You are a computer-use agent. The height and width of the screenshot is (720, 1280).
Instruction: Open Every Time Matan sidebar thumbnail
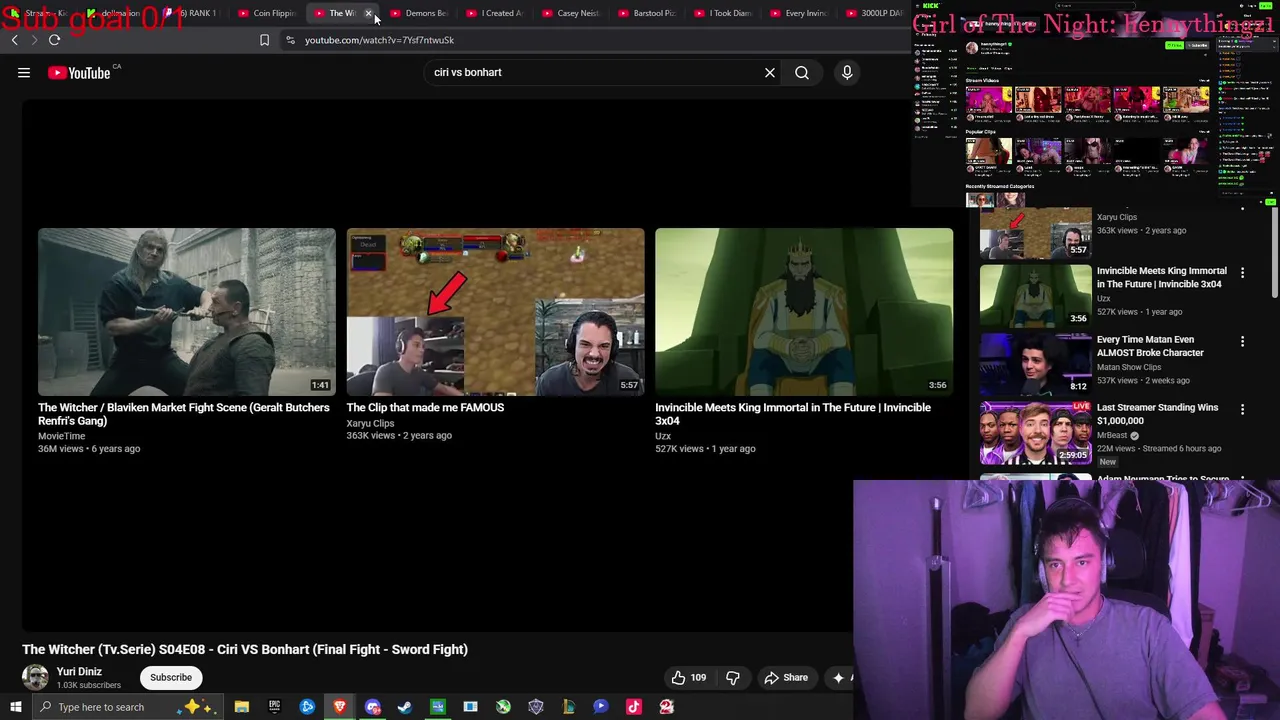click(x=1035, y=364)
